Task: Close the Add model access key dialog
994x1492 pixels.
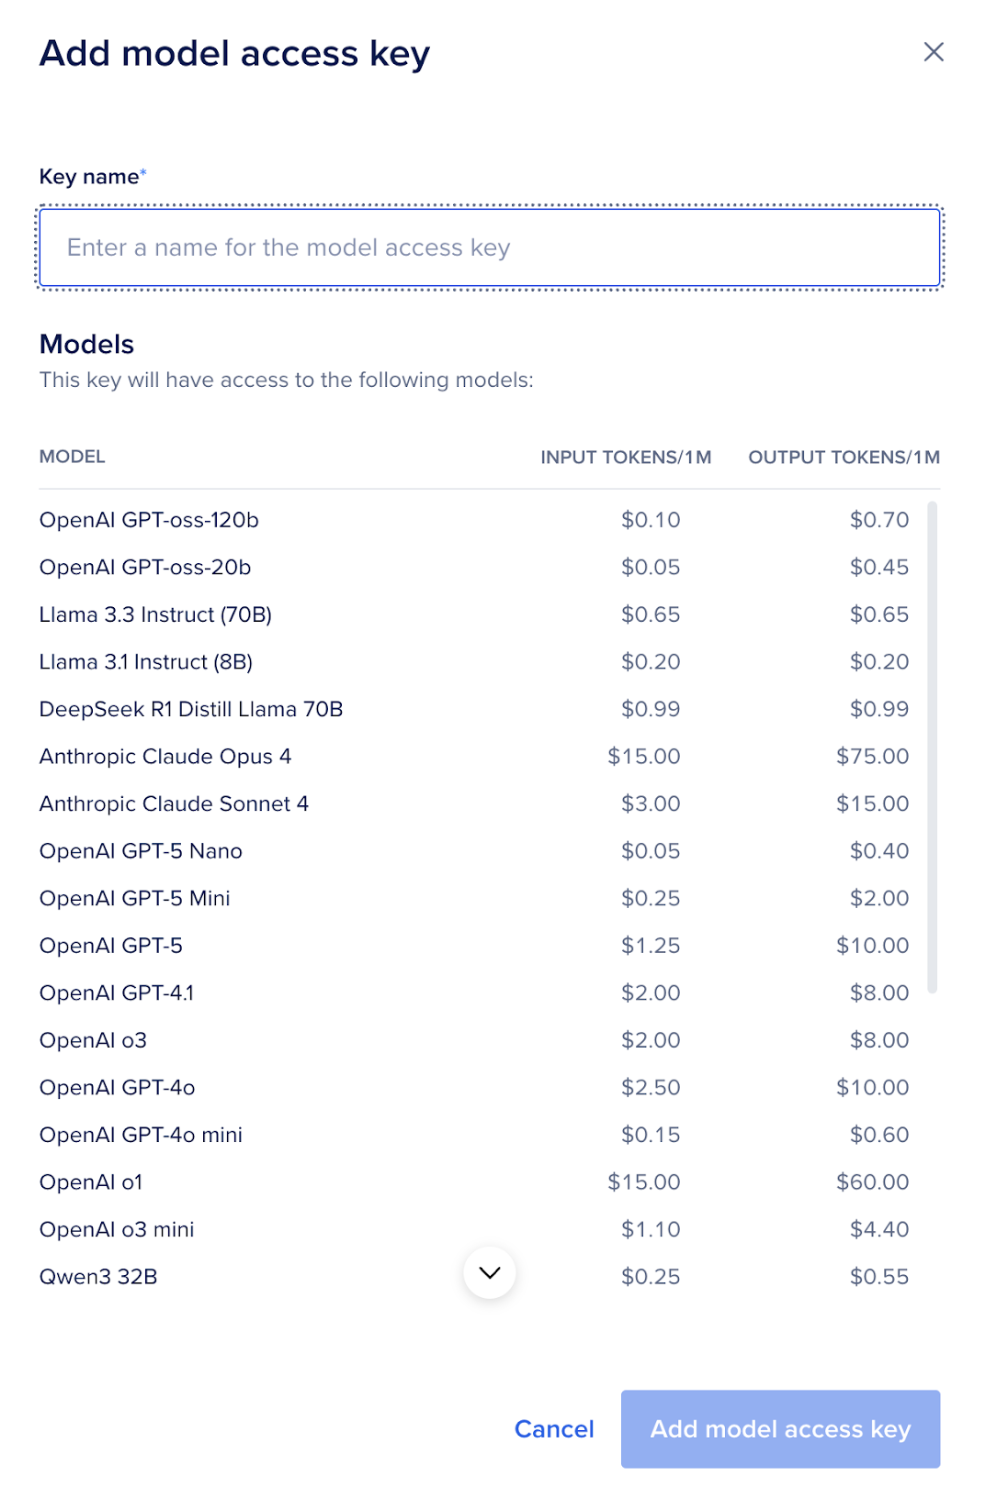Action: (x=933, y=52)
